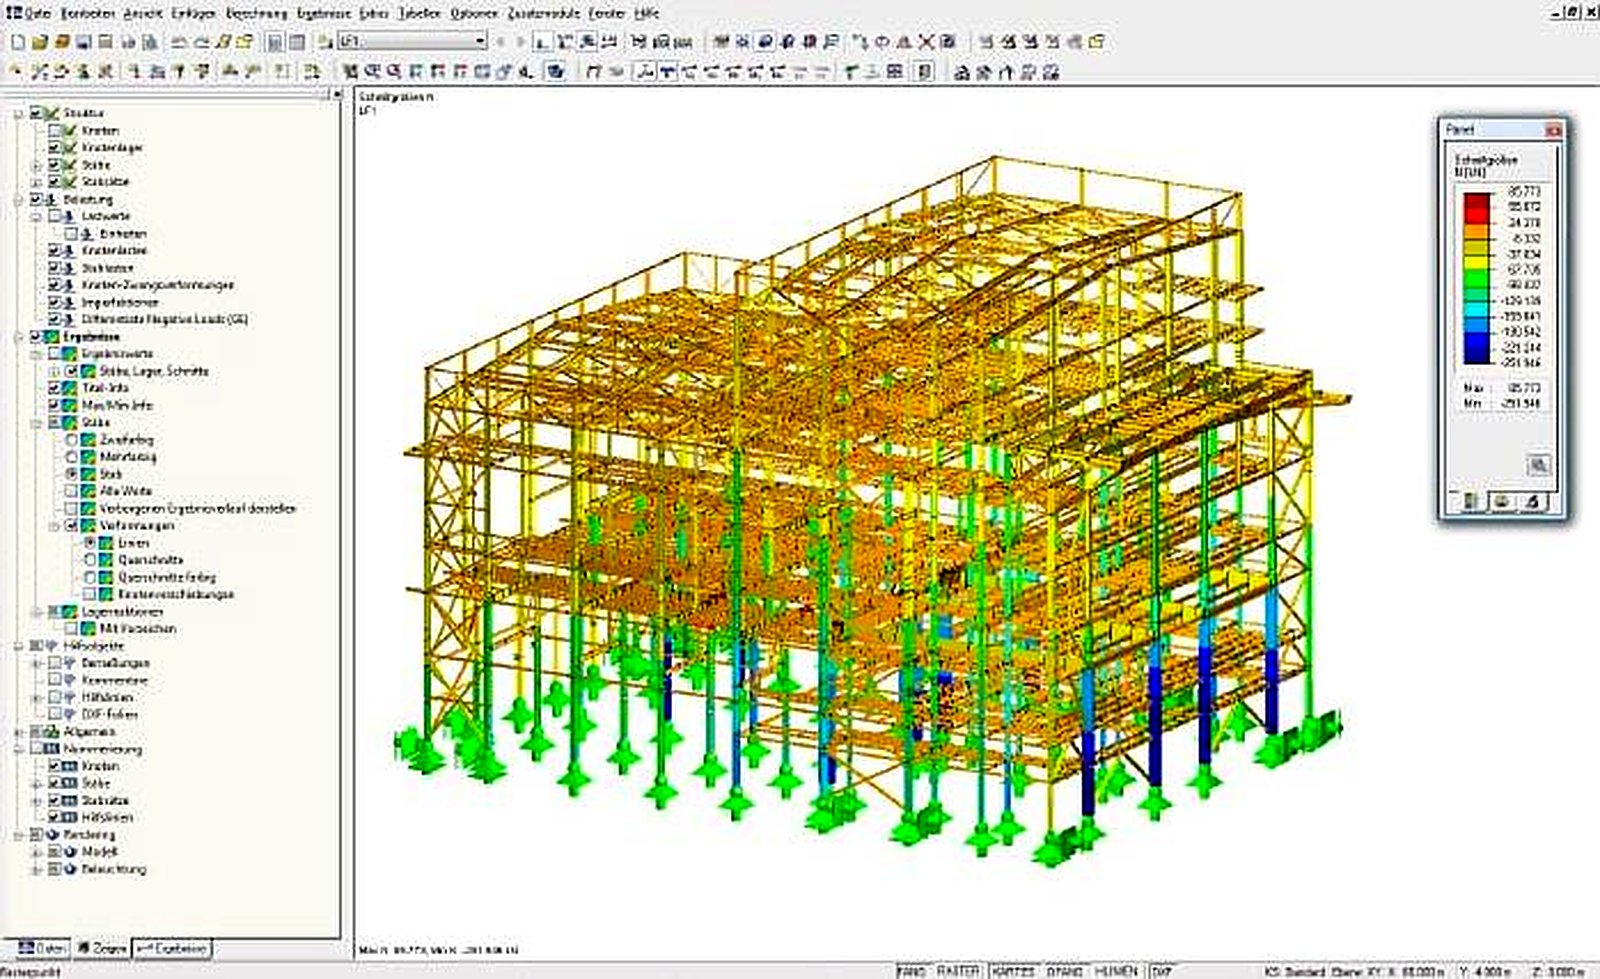Expand the Rendering tree node

coord(19,834)
